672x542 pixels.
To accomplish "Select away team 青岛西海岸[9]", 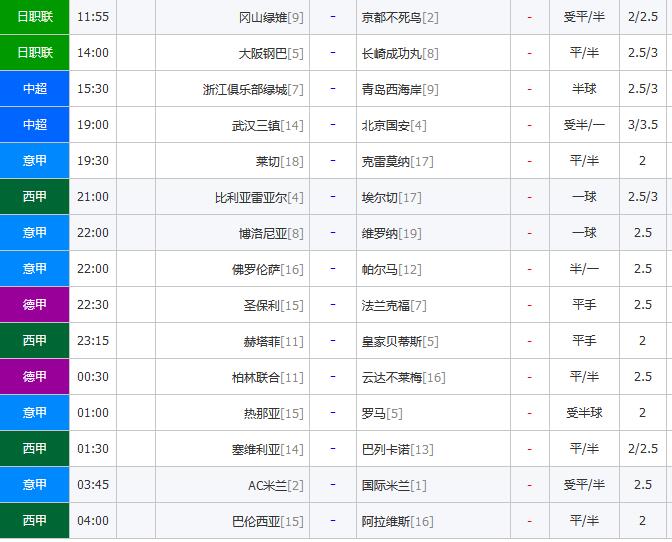I will pyautogui.click(x=400, y=89).
